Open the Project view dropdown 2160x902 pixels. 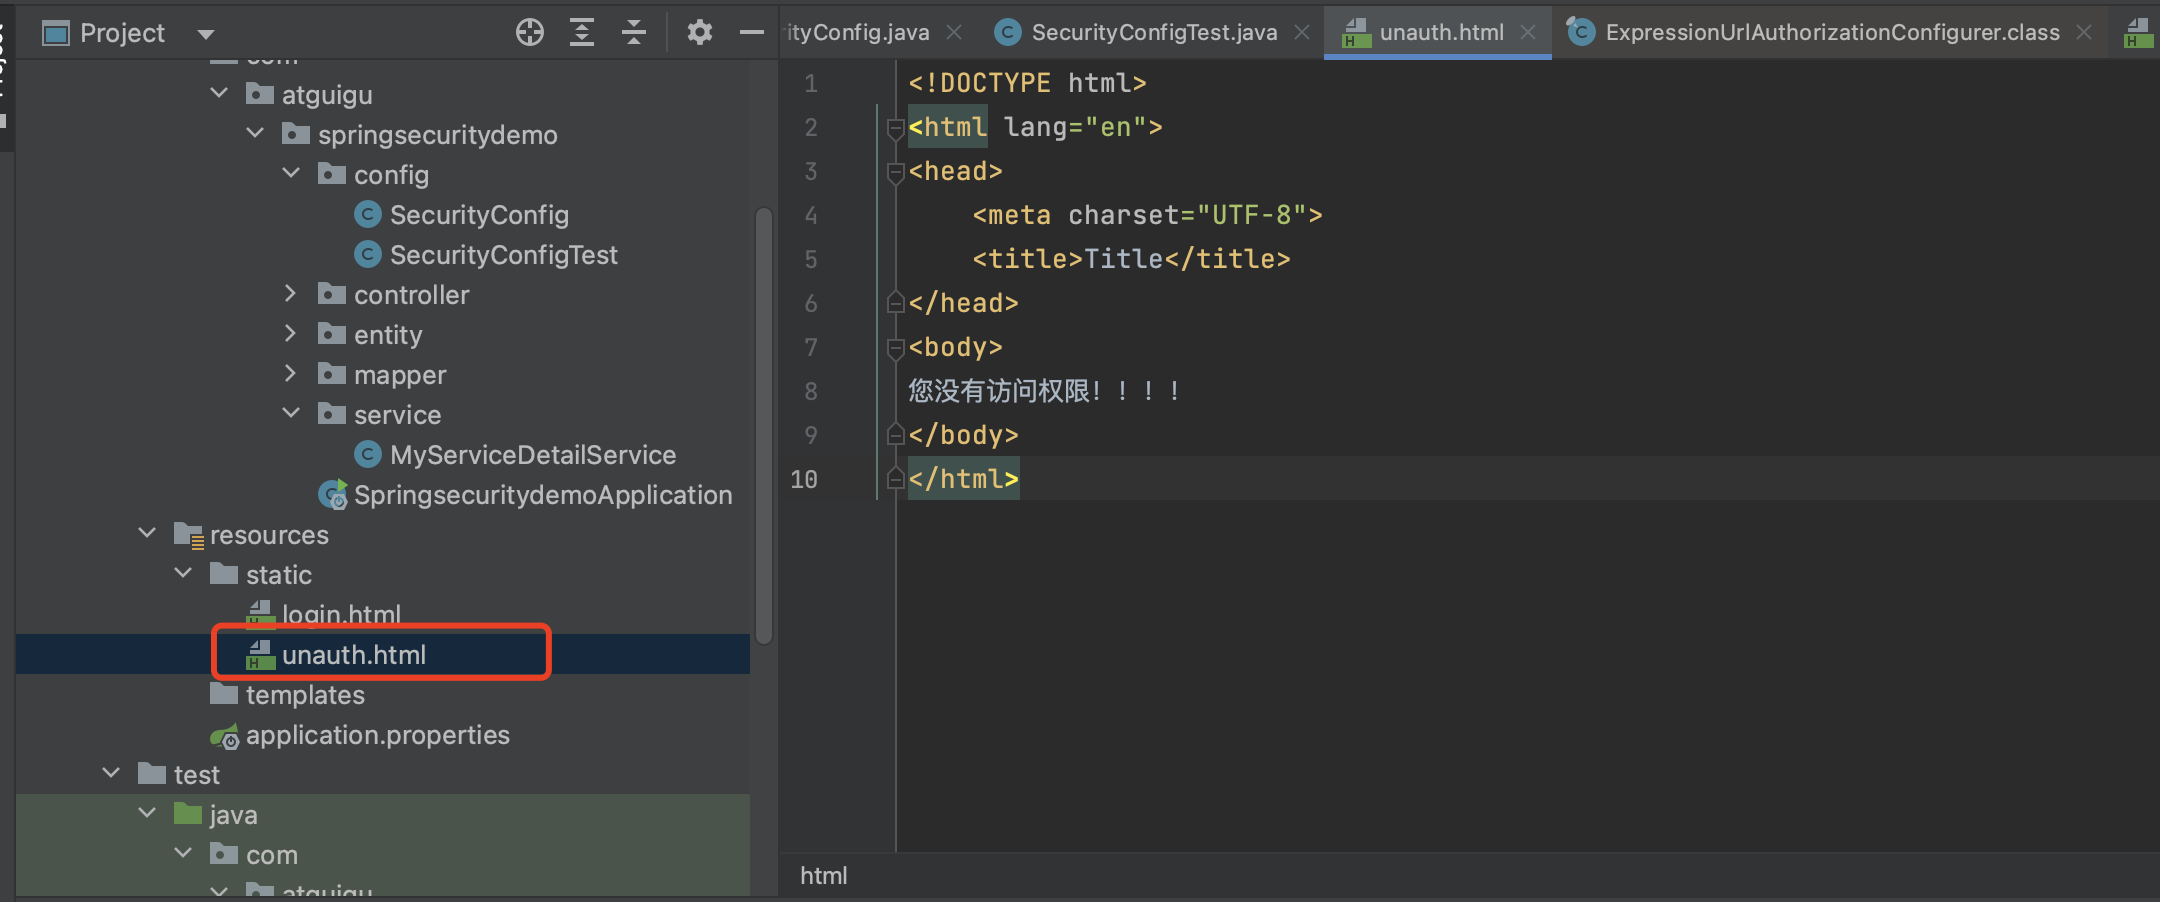206,34
